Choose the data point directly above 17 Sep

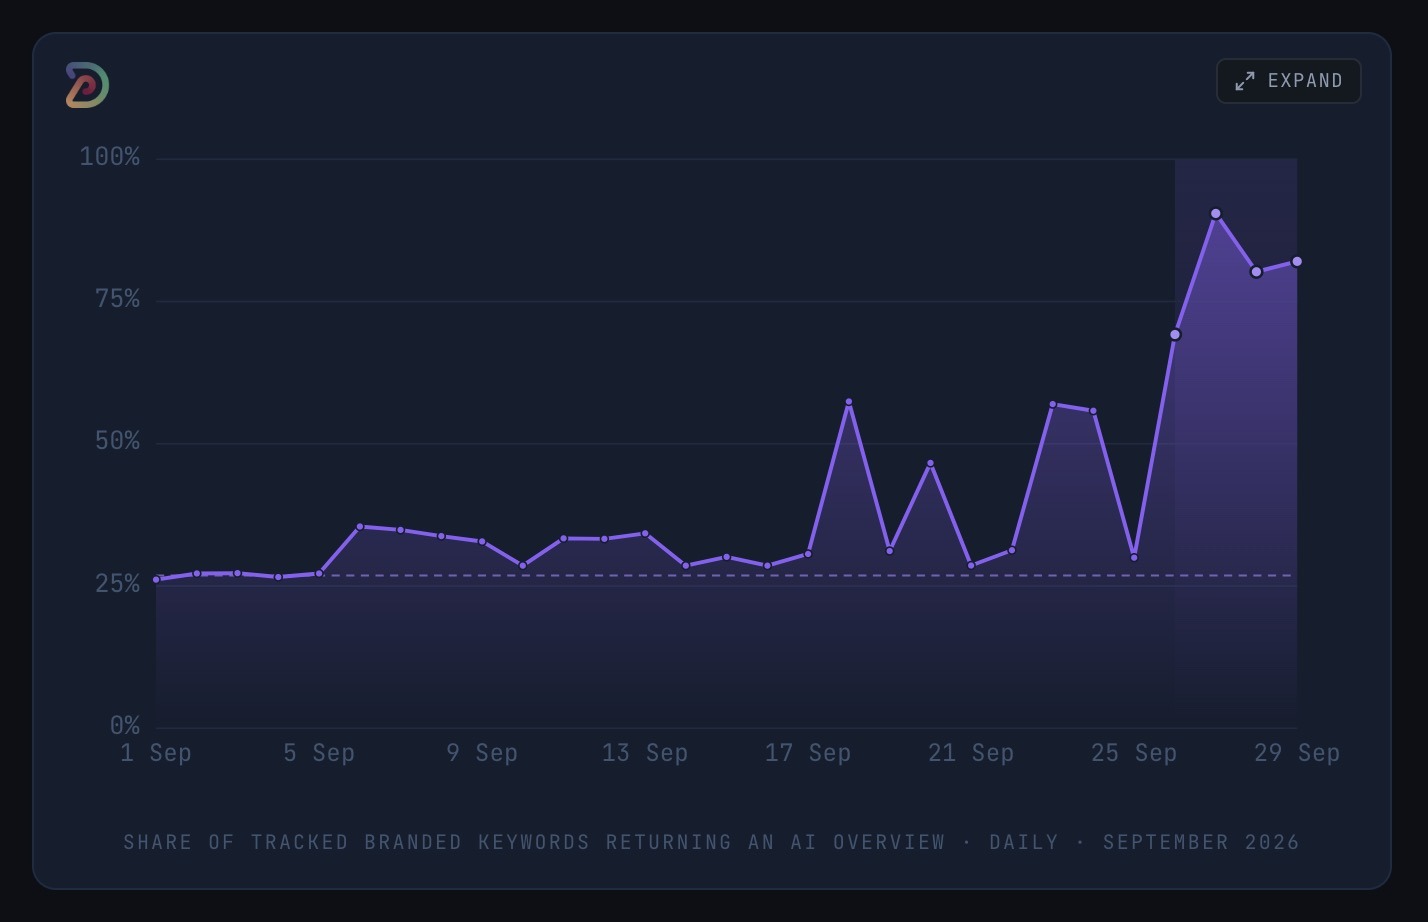(808, 554)
